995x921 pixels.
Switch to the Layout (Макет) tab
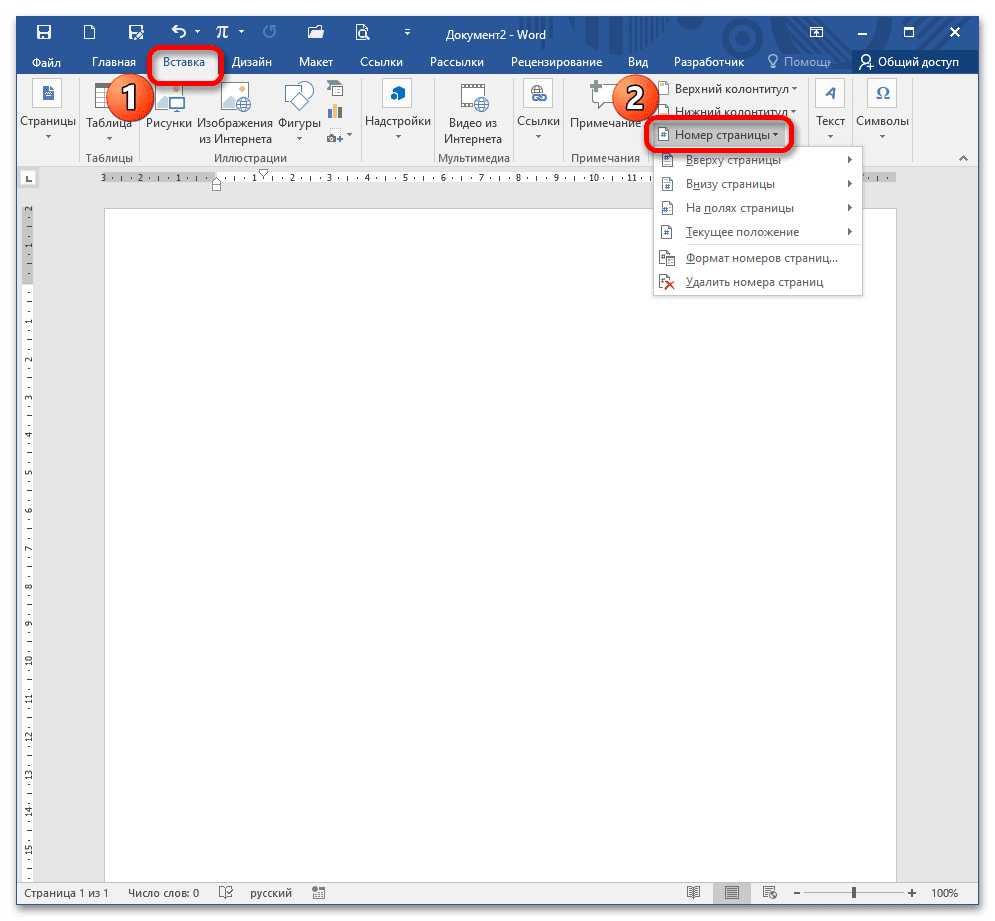point(316,62)
